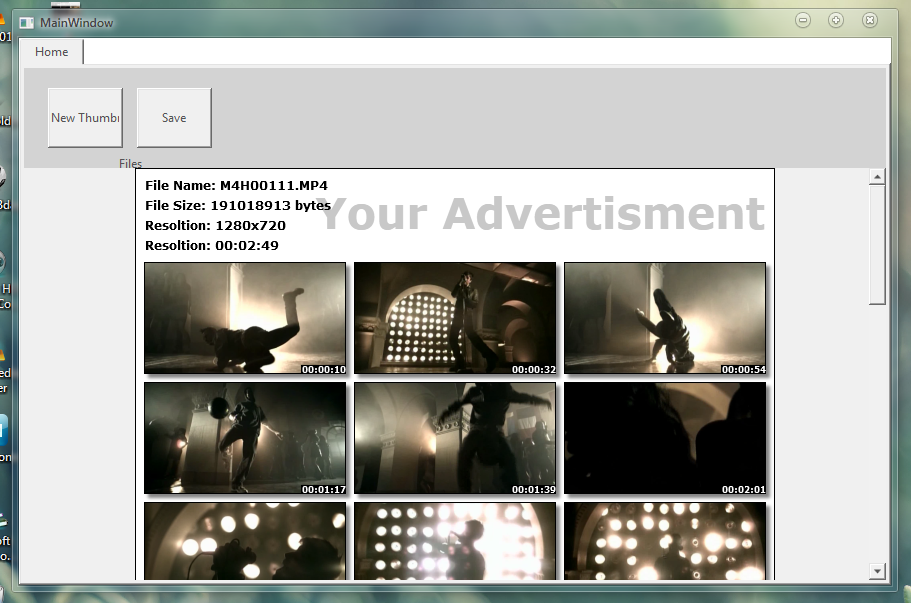Click the New Thumbnail button

[85, 118]
